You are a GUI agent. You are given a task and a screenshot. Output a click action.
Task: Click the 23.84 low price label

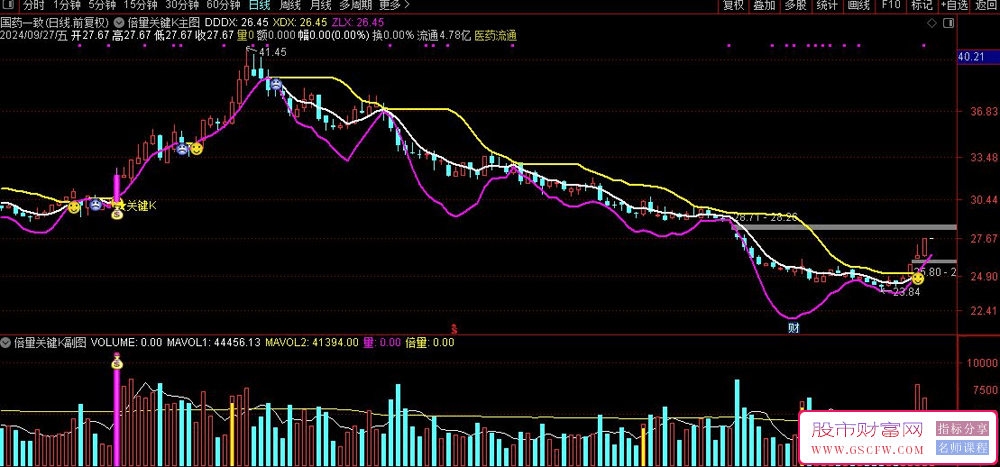(906, 292)
